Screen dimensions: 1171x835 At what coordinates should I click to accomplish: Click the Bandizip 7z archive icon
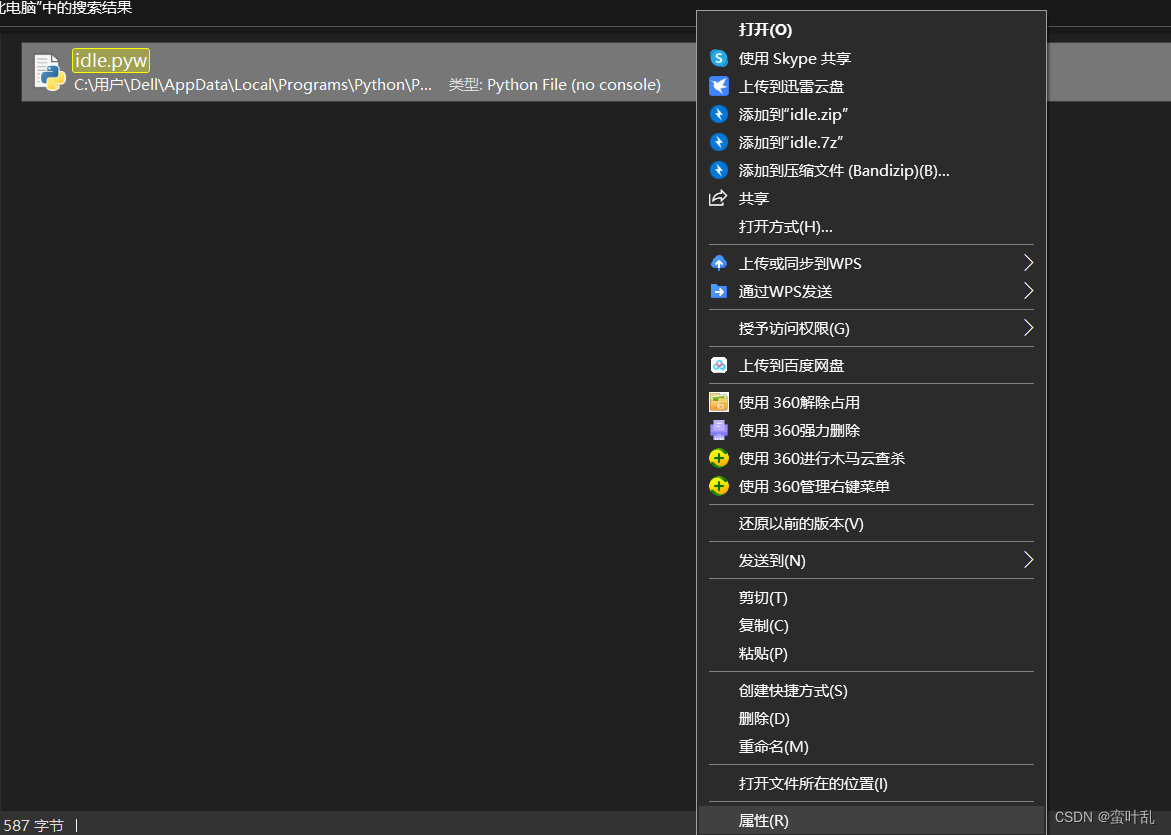pos(719,142)
